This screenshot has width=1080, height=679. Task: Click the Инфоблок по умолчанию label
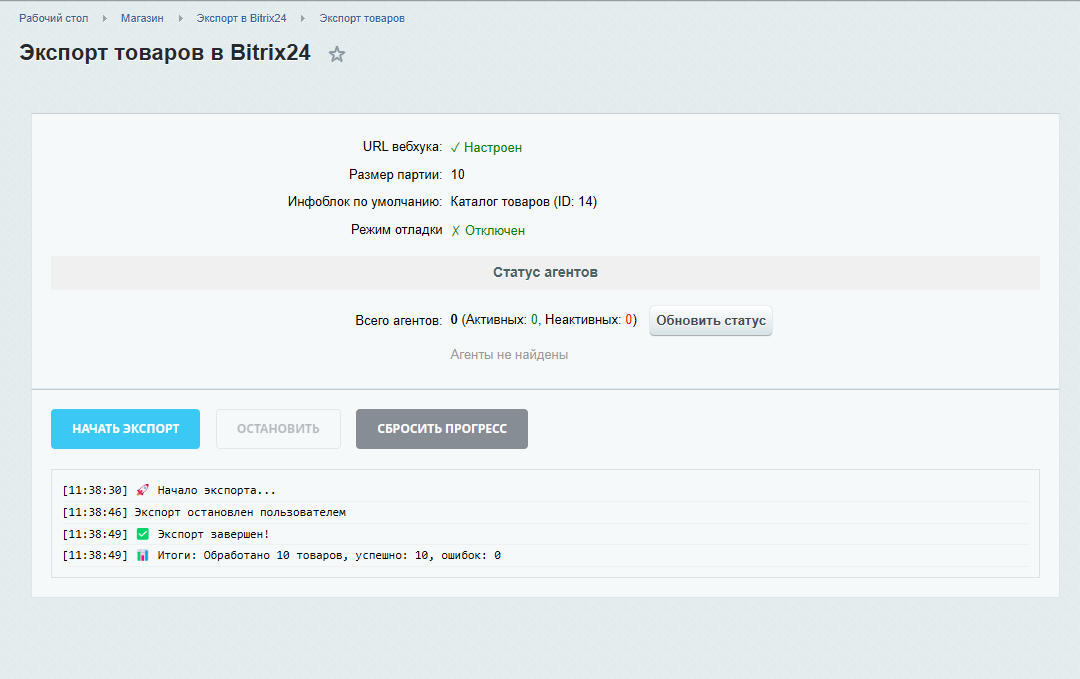tap(365, 202)
